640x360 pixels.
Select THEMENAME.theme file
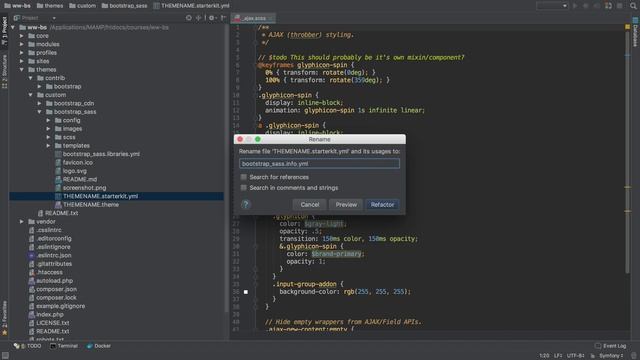pyautogui.click(x=91, y=204)
